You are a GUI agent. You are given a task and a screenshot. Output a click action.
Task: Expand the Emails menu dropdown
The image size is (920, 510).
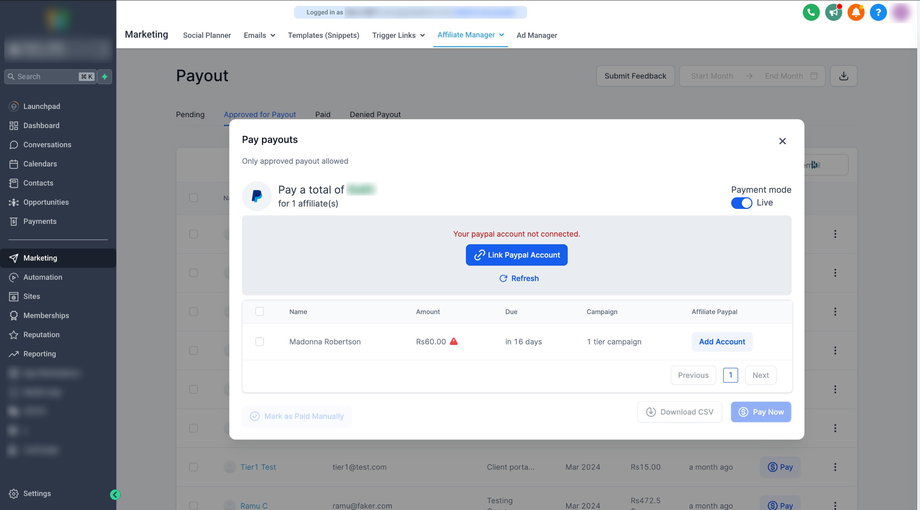[259, 35]
